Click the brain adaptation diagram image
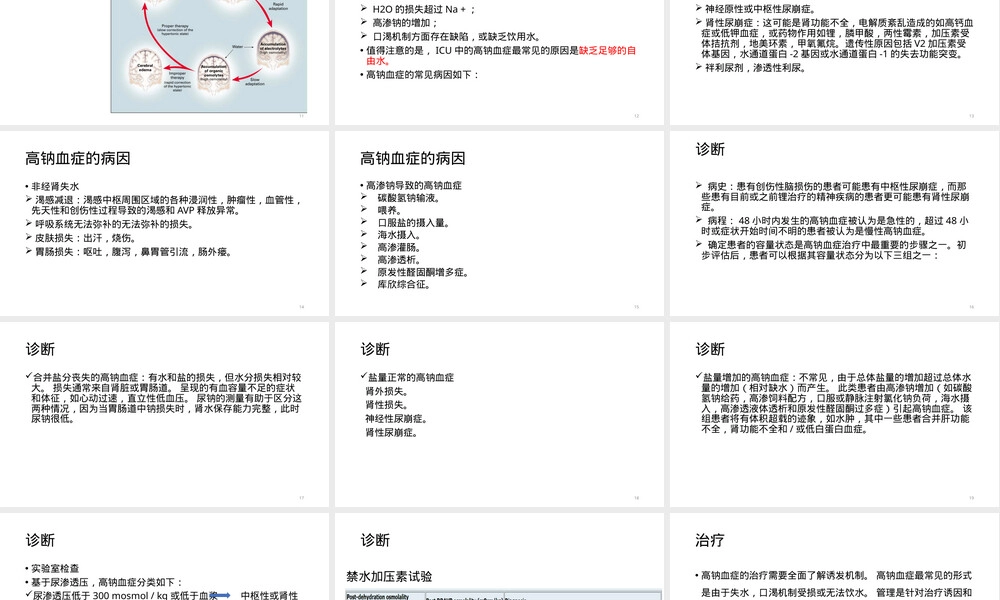 209,56
